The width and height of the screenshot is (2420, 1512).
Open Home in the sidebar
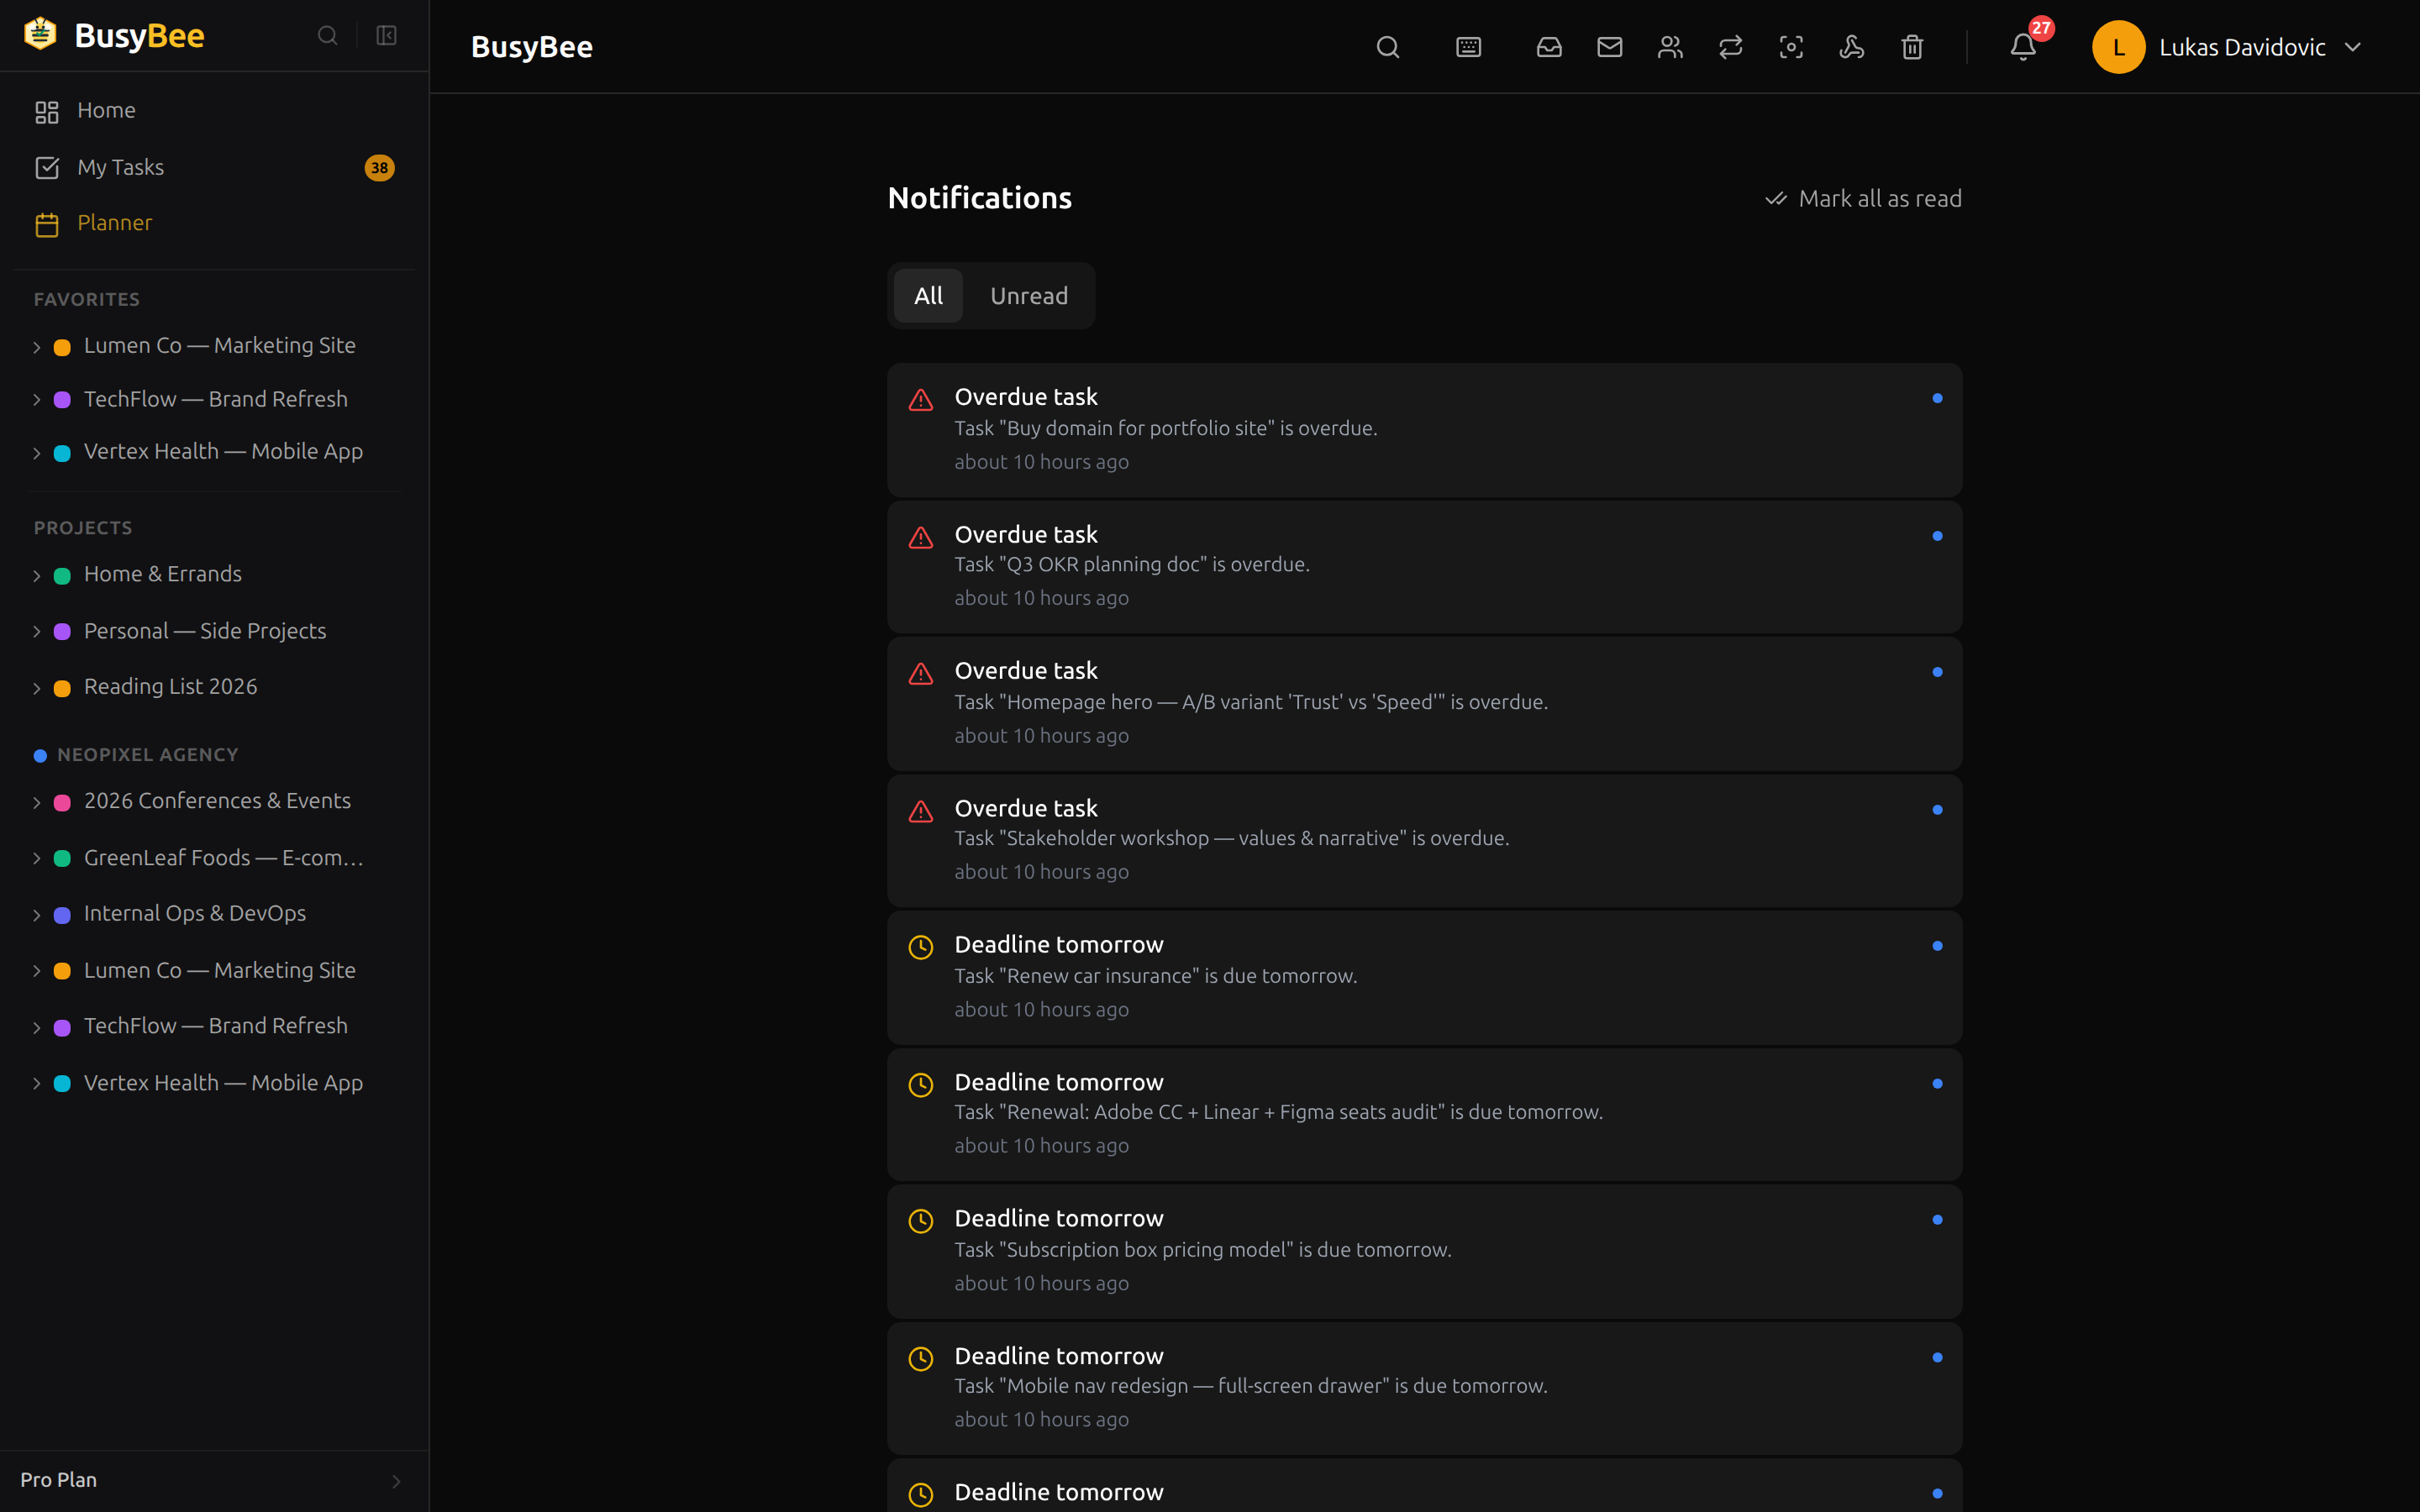214,110
